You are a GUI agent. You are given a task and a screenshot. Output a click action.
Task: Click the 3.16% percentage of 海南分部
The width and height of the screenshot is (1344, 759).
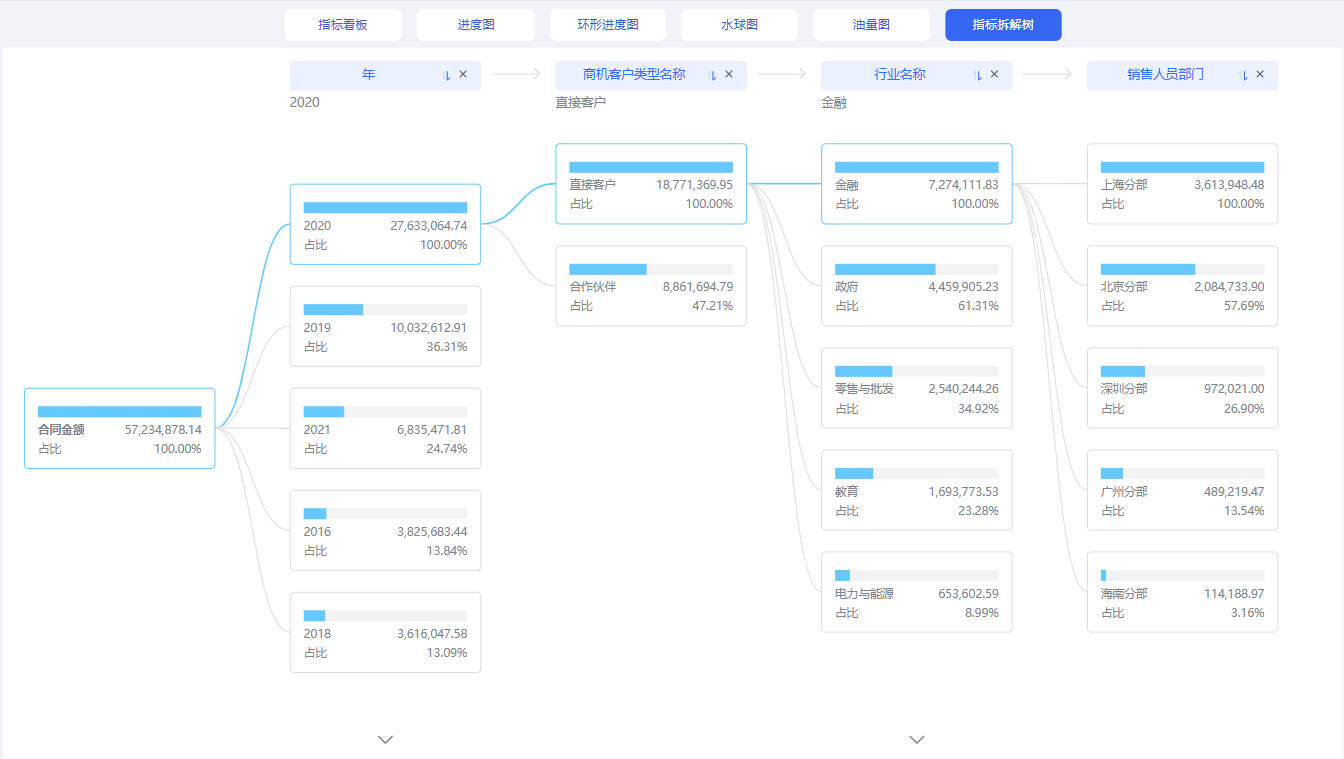(x=1247, y=613)
